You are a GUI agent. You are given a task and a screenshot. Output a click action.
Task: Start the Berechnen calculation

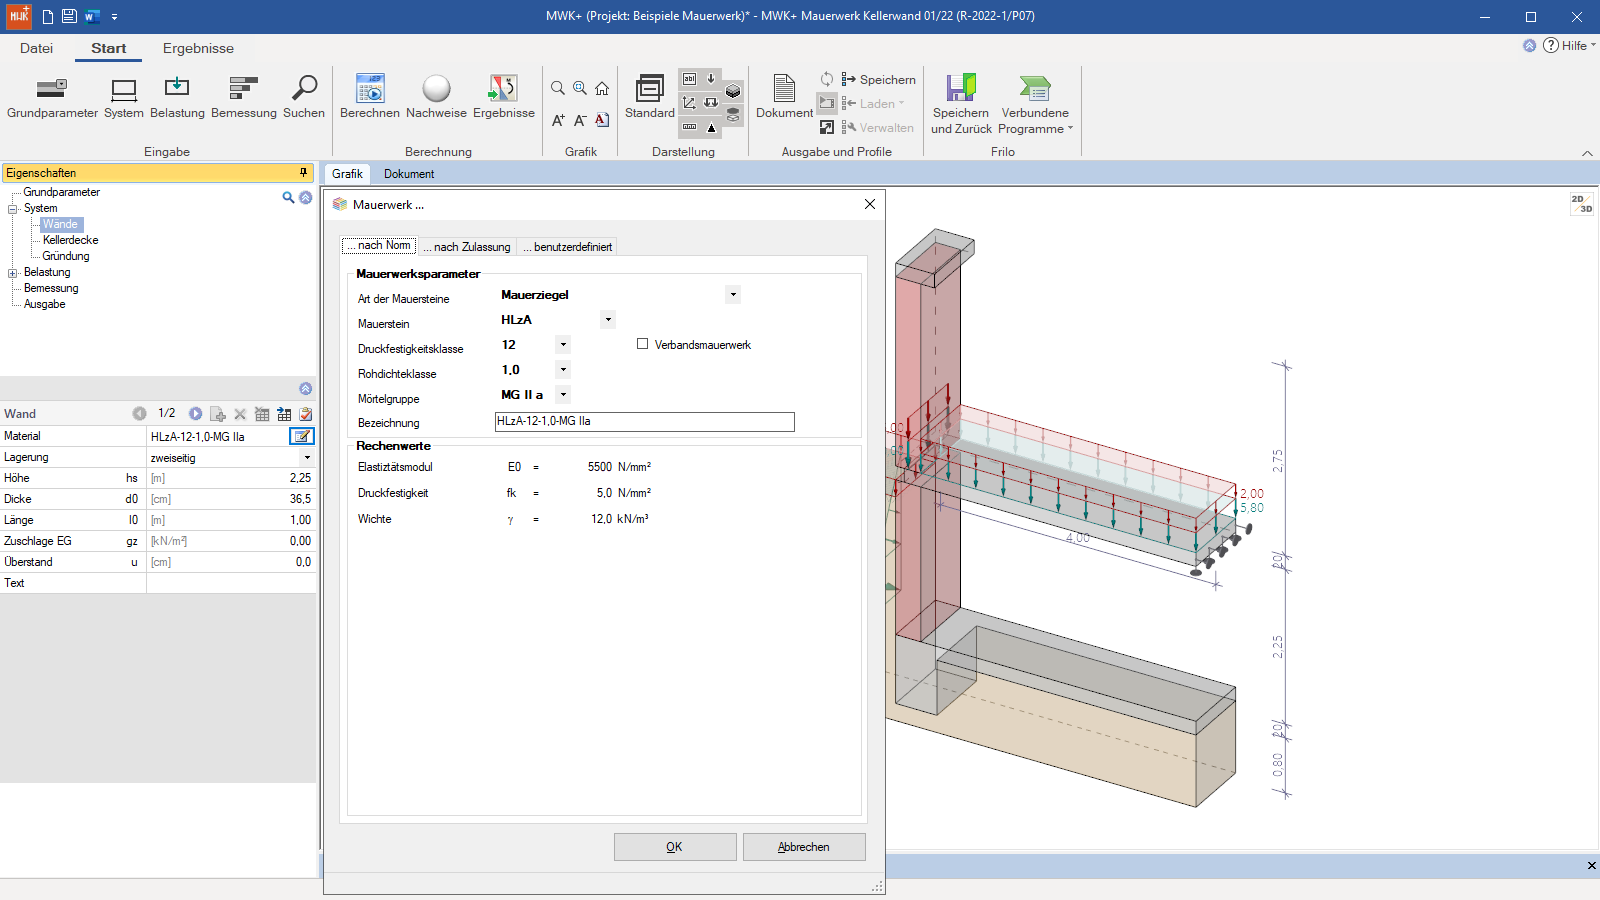coord(370,97)
